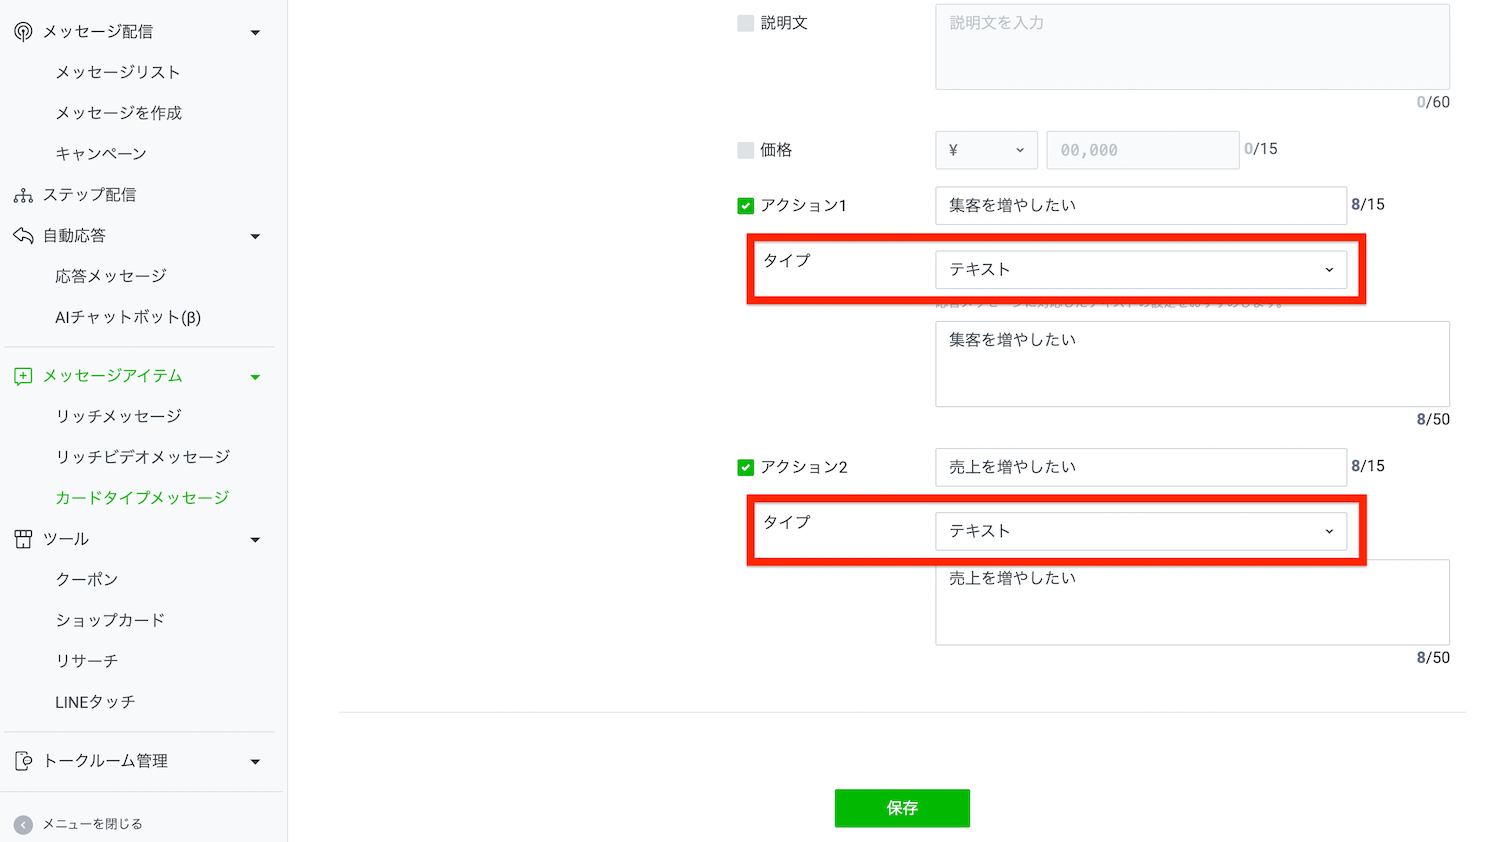The width and height of the screenshot is (1500, 842).
Task: Click the 説明文 description text area
Action: 1192,47
